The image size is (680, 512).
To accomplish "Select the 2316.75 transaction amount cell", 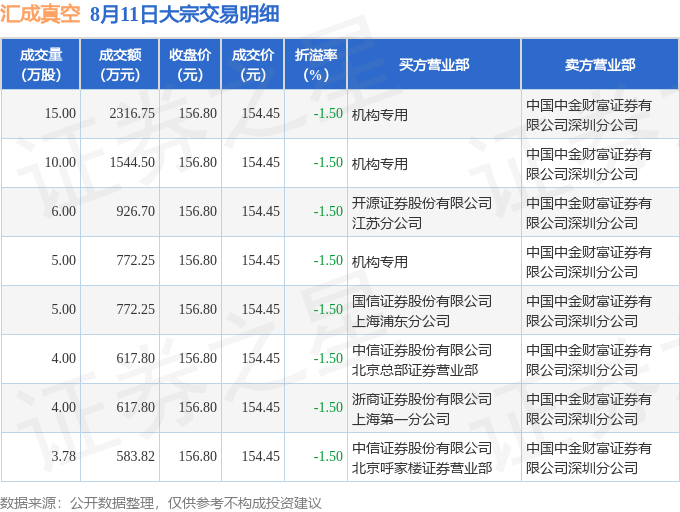I will 120,114.
